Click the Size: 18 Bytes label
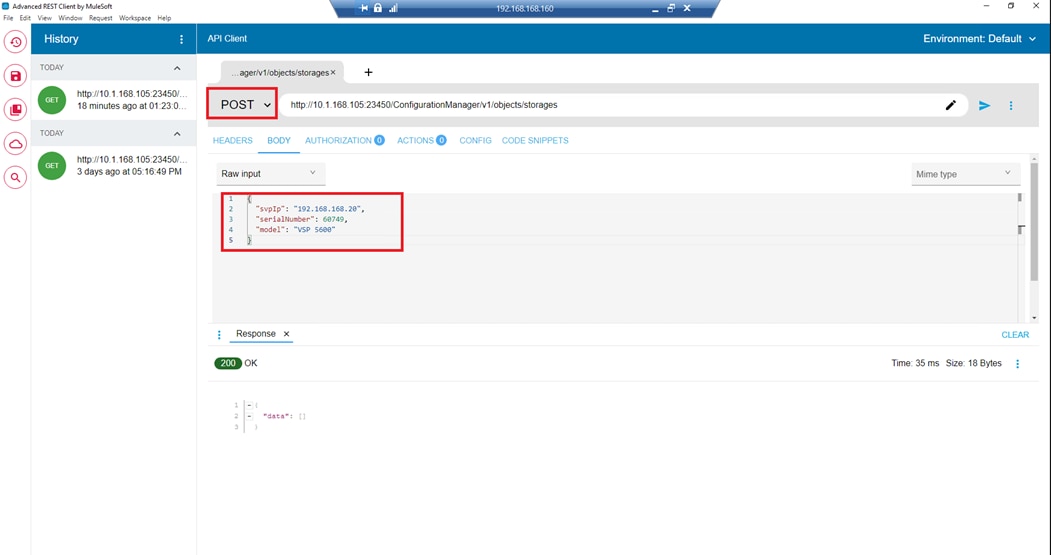Viewport: 1051px width, 555px height. pos(973,363)
